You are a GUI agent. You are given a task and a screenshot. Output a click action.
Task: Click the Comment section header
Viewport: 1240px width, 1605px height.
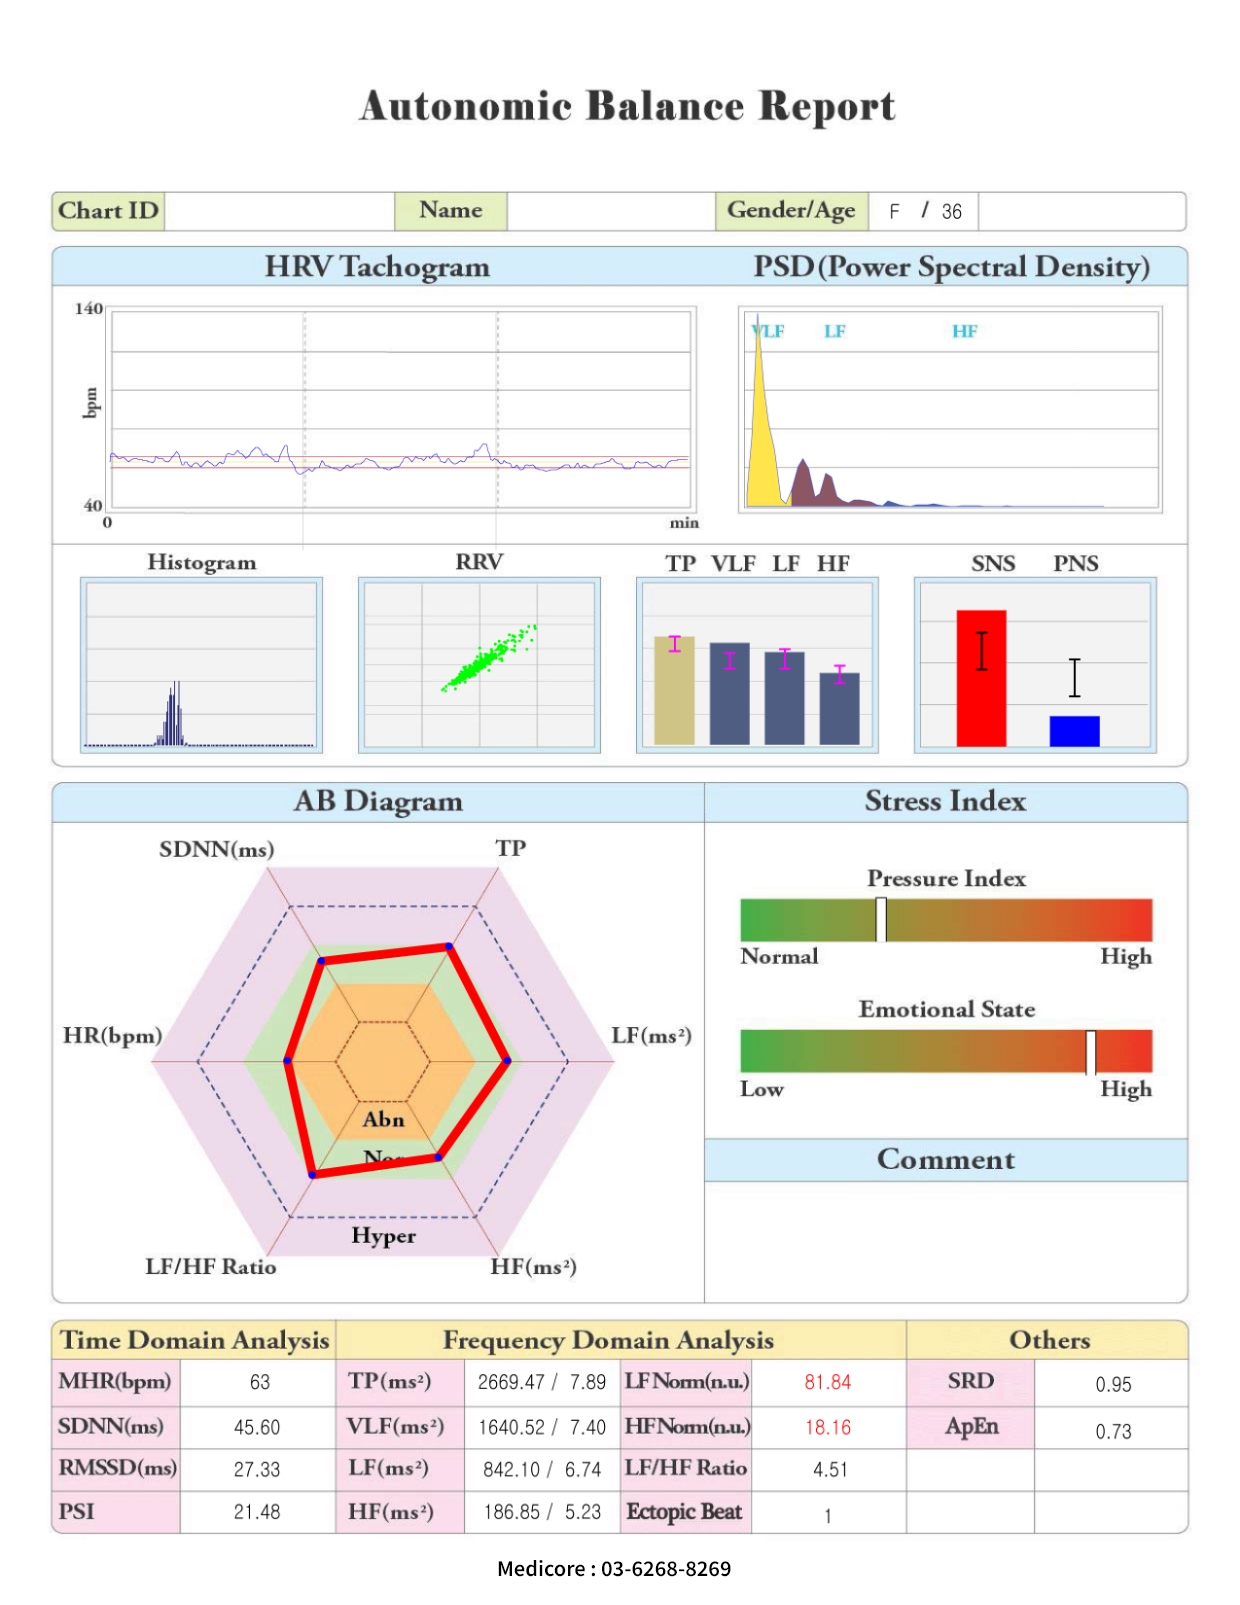pyautogui.click(x=945, y=1159)
